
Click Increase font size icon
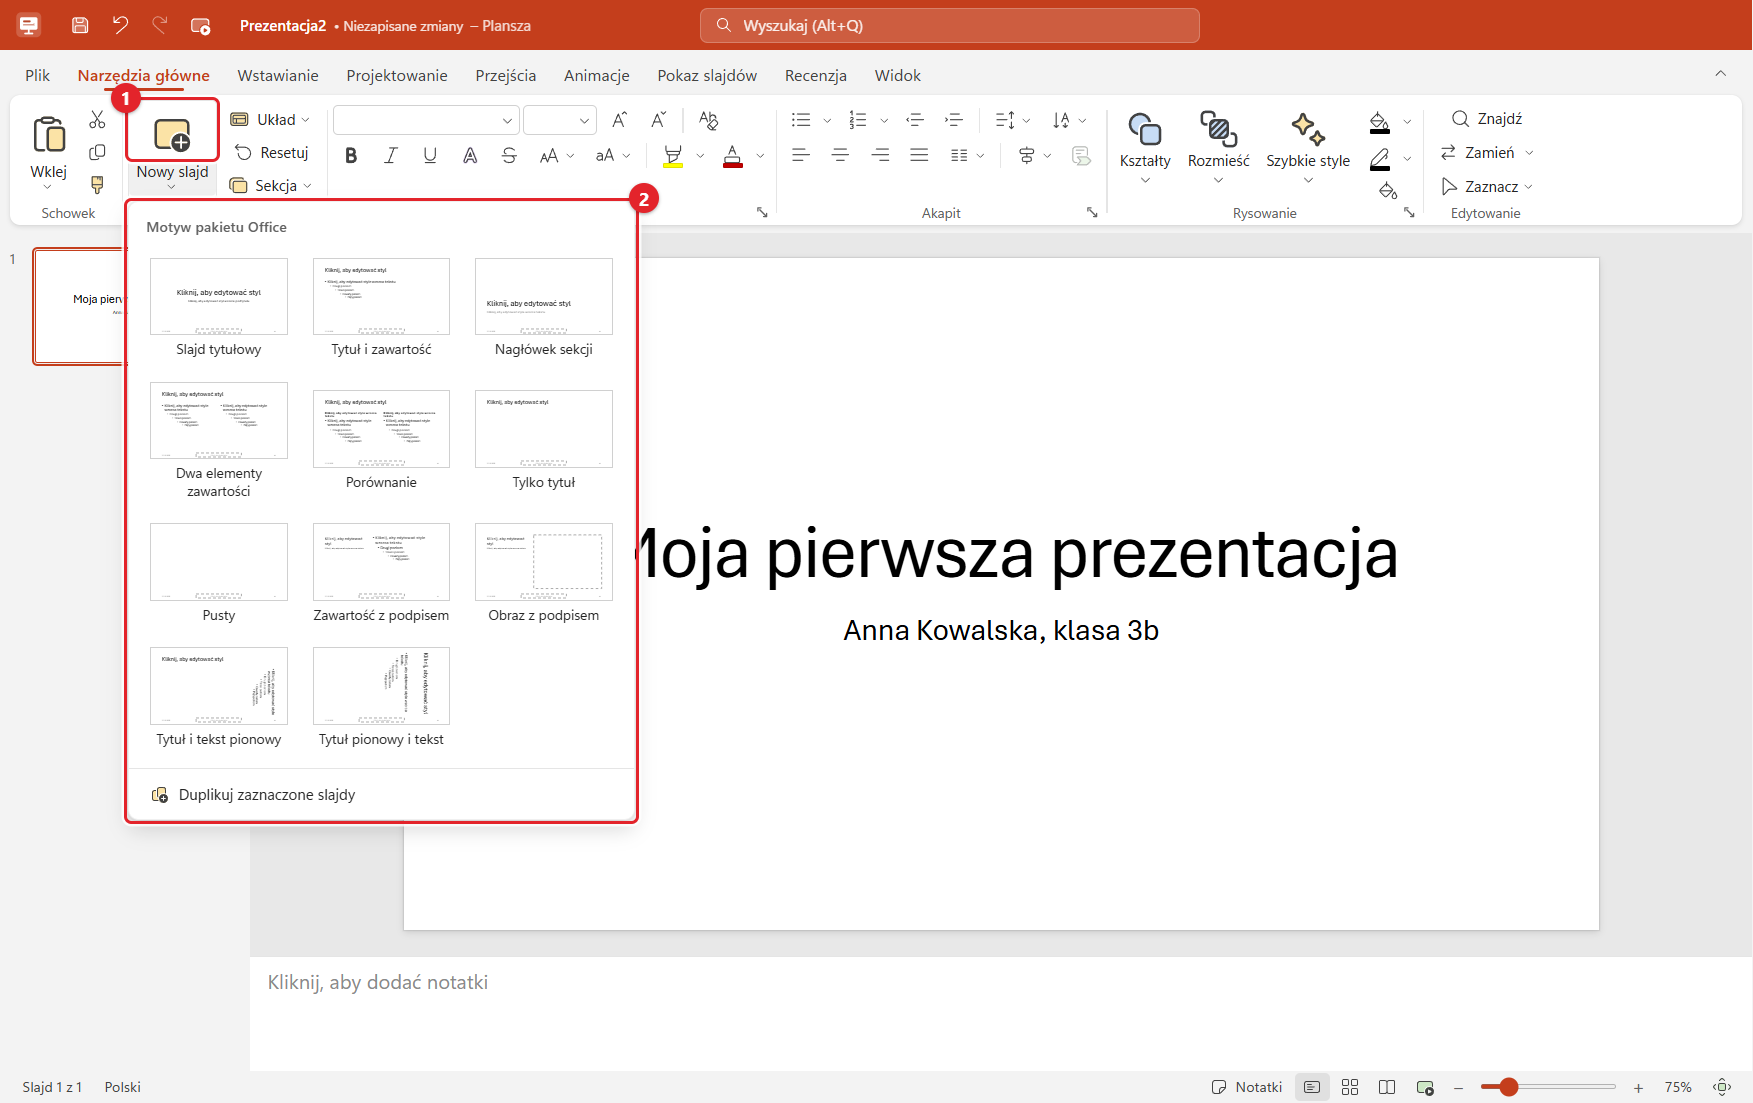click(x=620, y=120)
